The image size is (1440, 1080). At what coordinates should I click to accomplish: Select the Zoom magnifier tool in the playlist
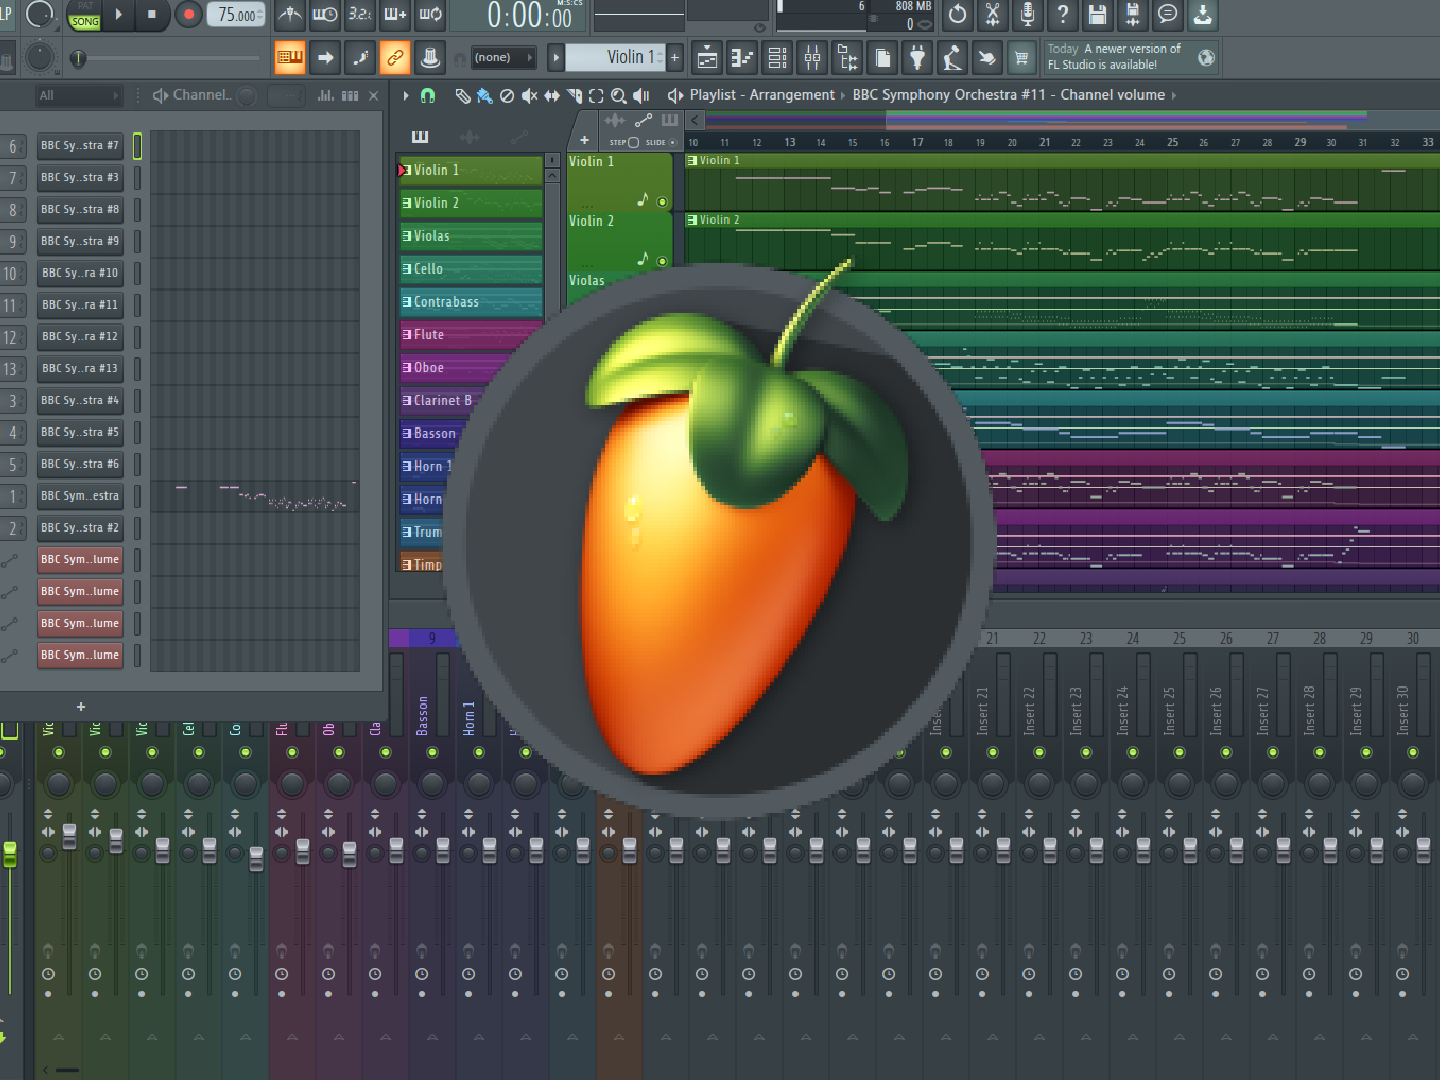(x=618, y=96)
